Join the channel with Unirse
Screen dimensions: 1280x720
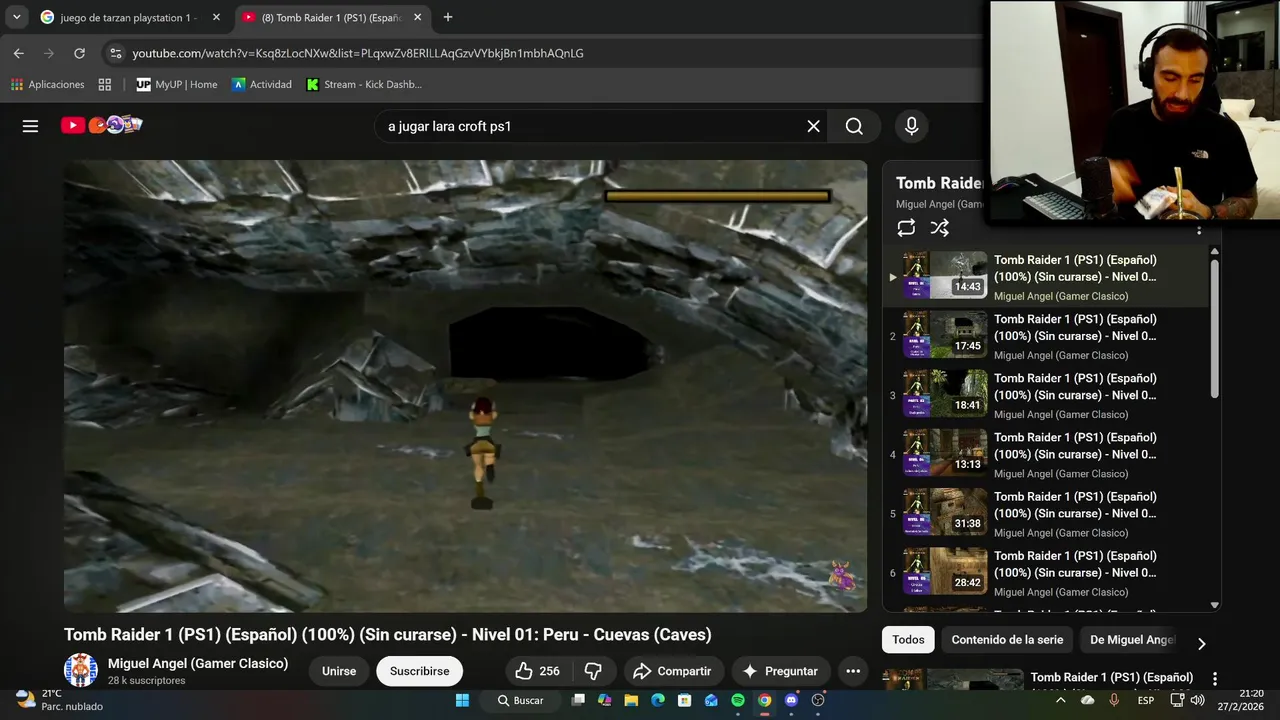339,671
